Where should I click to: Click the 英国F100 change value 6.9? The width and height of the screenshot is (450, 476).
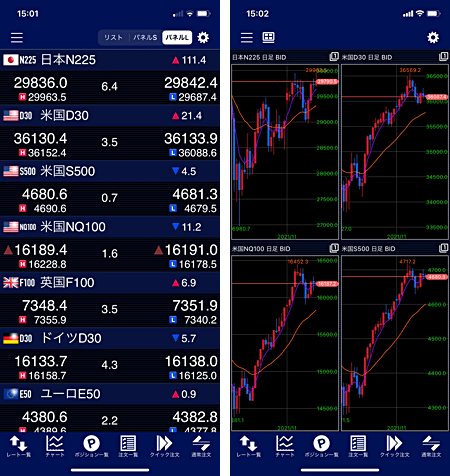coord(189,283)
